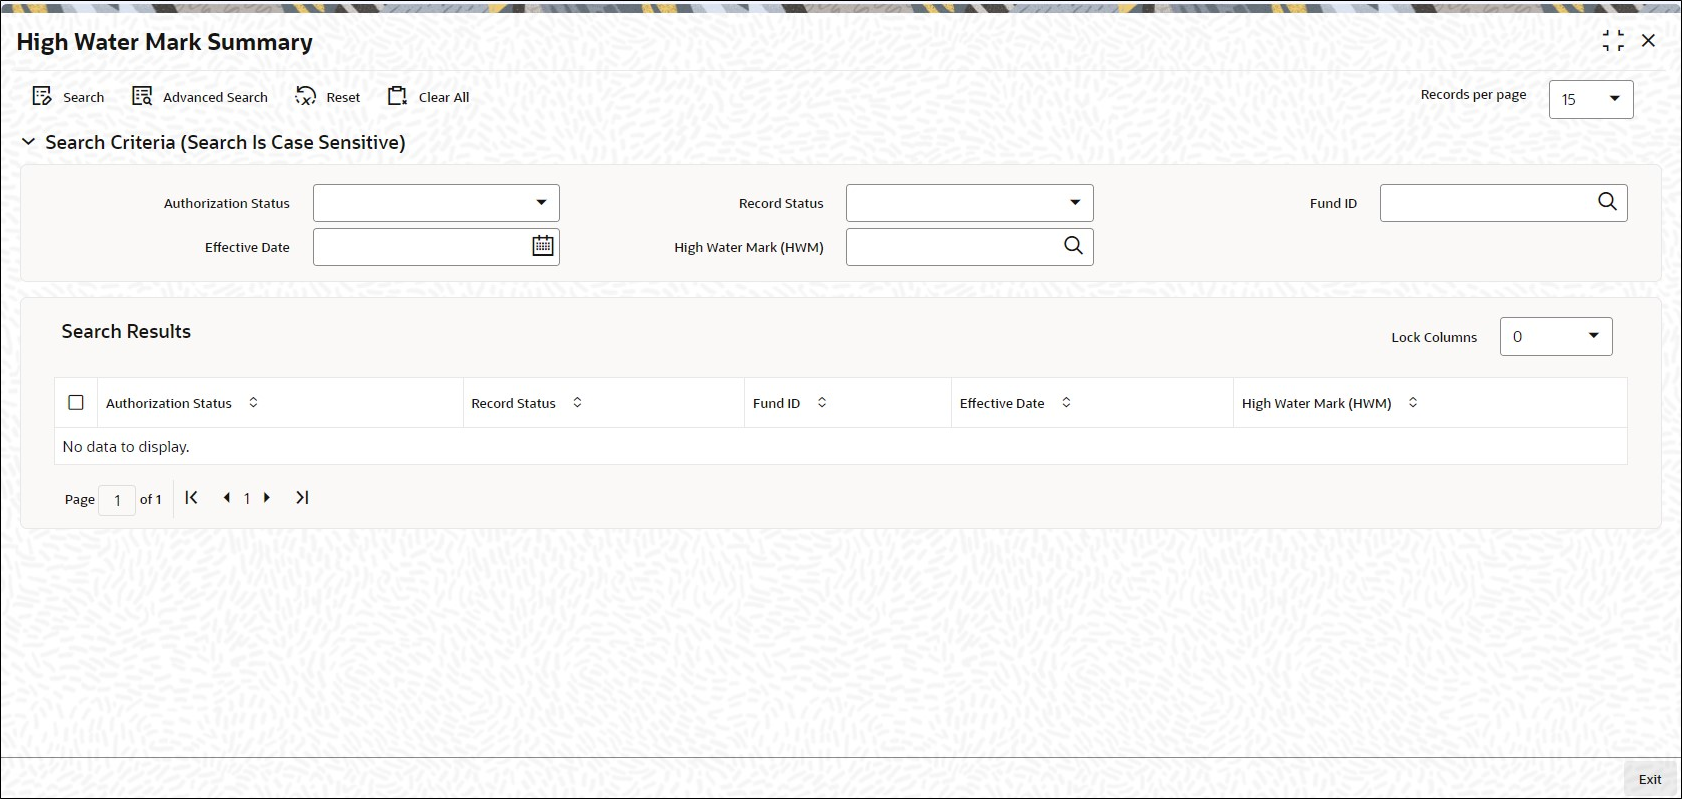
Task: Open the Lock Columns dropdown
Action: (x=1556, y=337)
